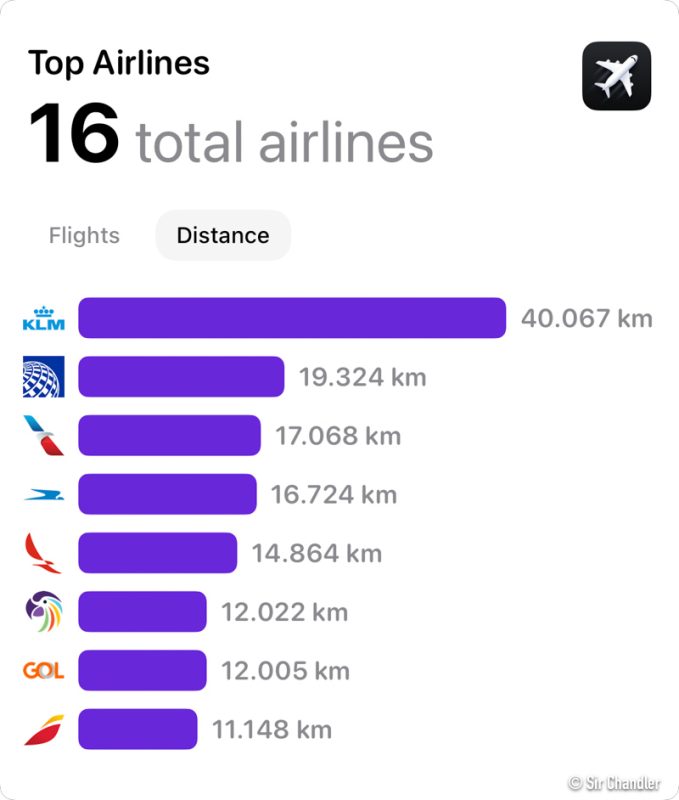Click the "16 total airlines" heading
The width and height of the screenshot is (679, 800).
click(x=231, y=135)
